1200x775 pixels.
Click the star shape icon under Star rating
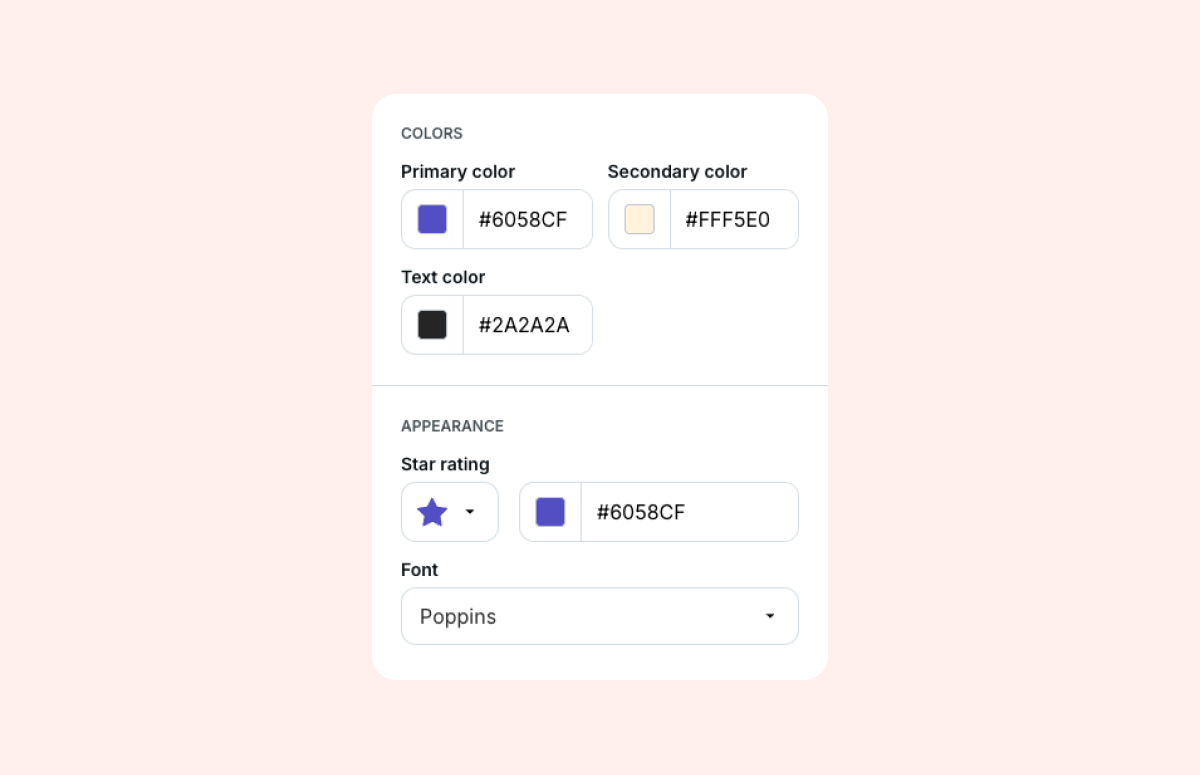coord(432,512)
